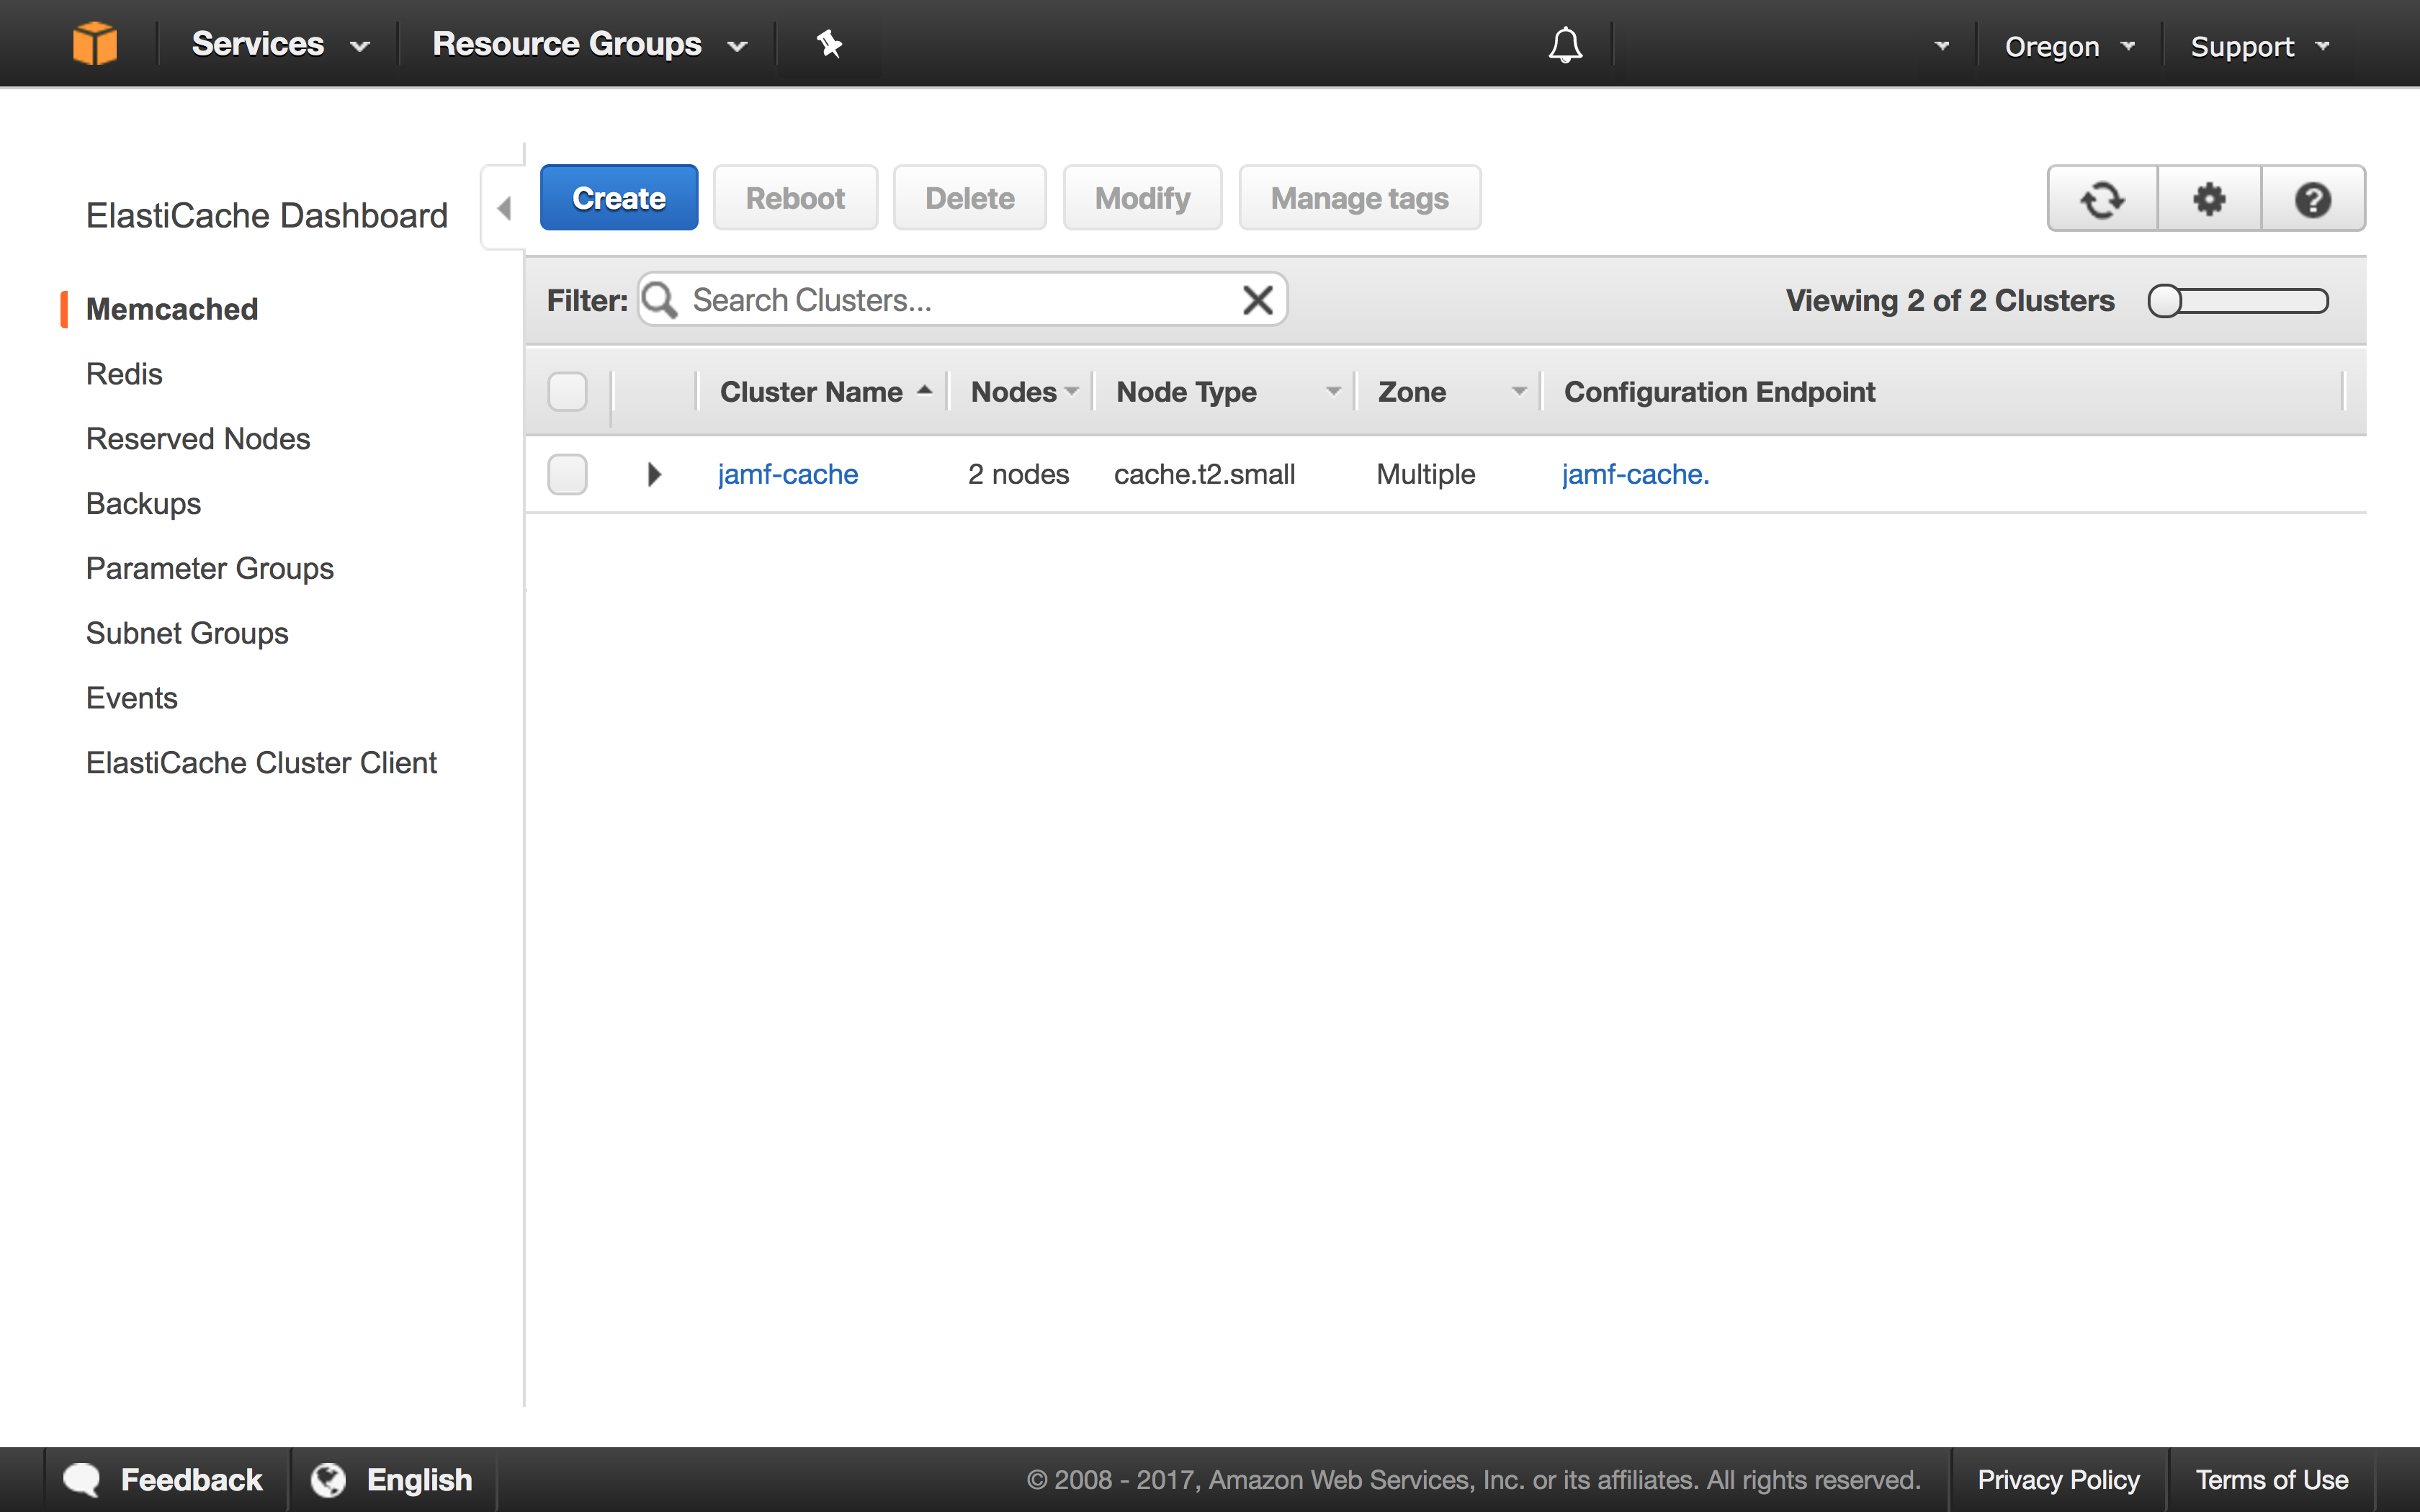The width and height of the screenshot is (2420, 1512).
Task: Refresh the cluster list
Action: [2102, 199]
